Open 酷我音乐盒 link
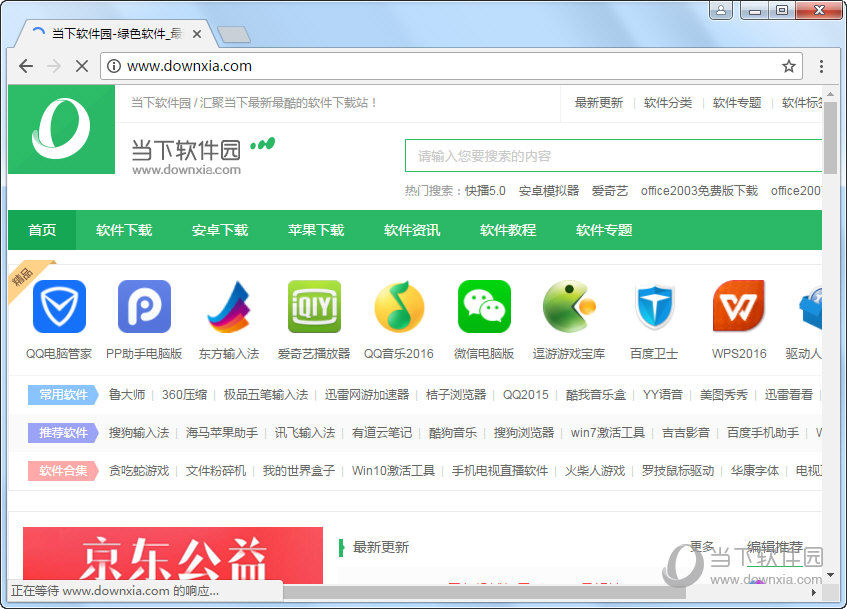 pos(595,395)
